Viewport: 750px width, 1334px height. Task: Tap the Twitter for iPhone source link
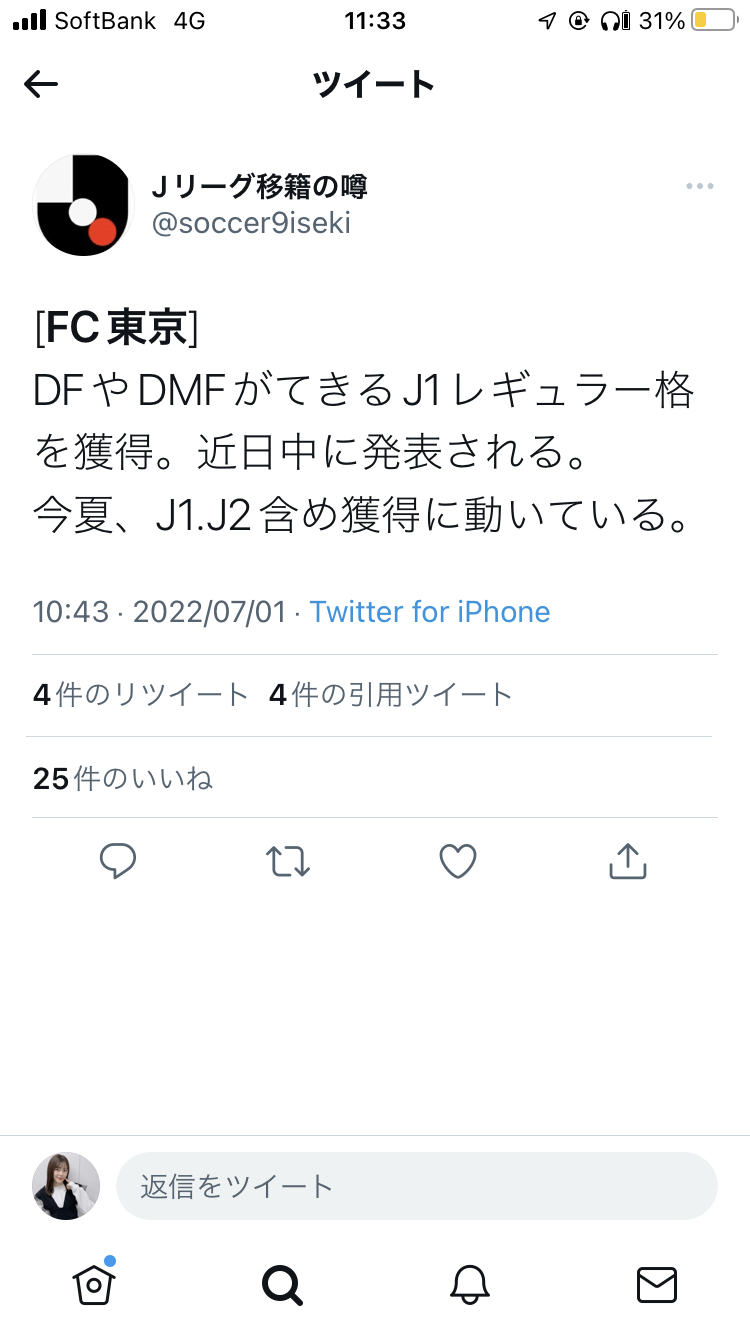coord(430,612)
